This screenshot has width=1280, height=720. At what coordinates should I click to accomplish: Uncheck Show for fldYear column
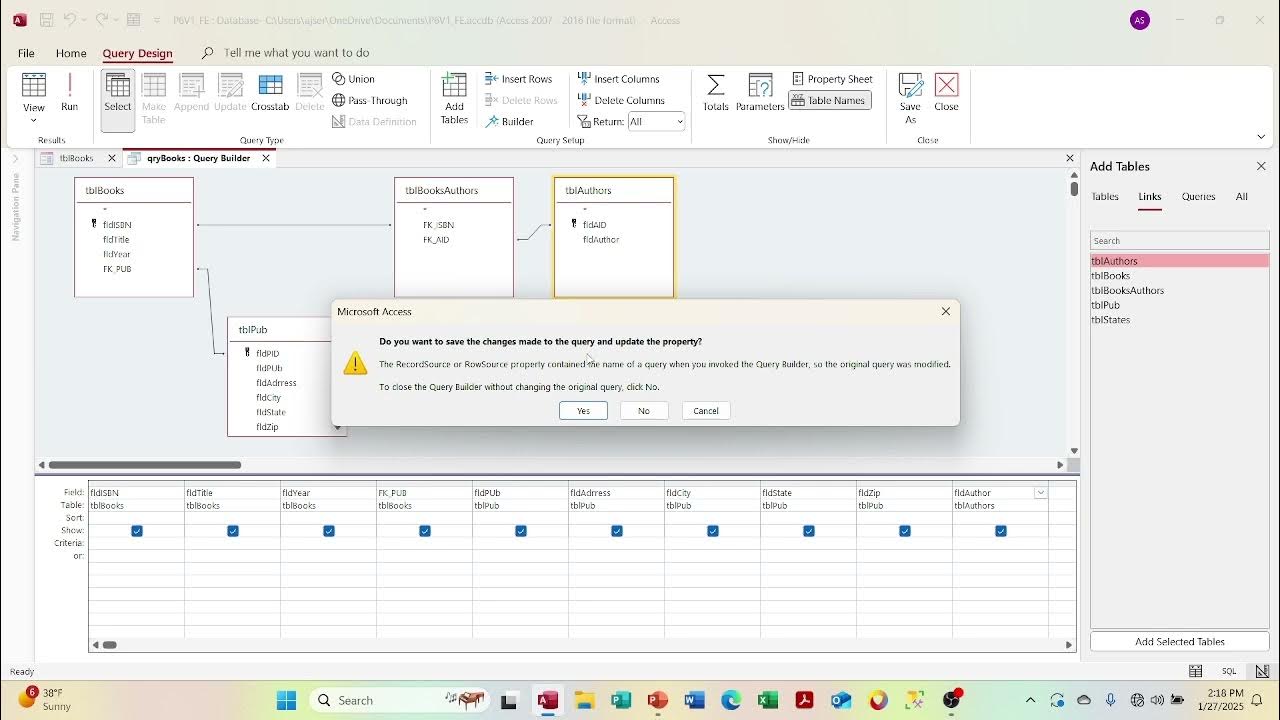tap(329, 531)
